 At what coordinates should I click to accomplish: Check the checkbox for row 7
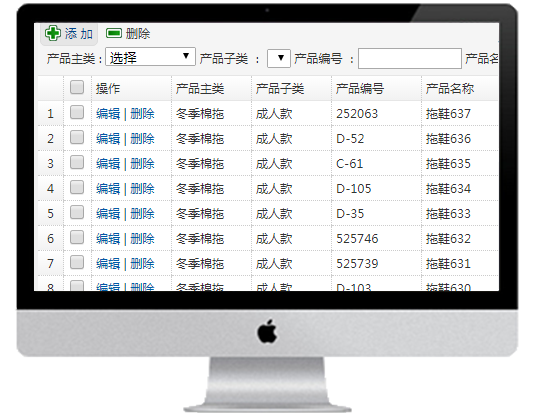pos(77,262)
